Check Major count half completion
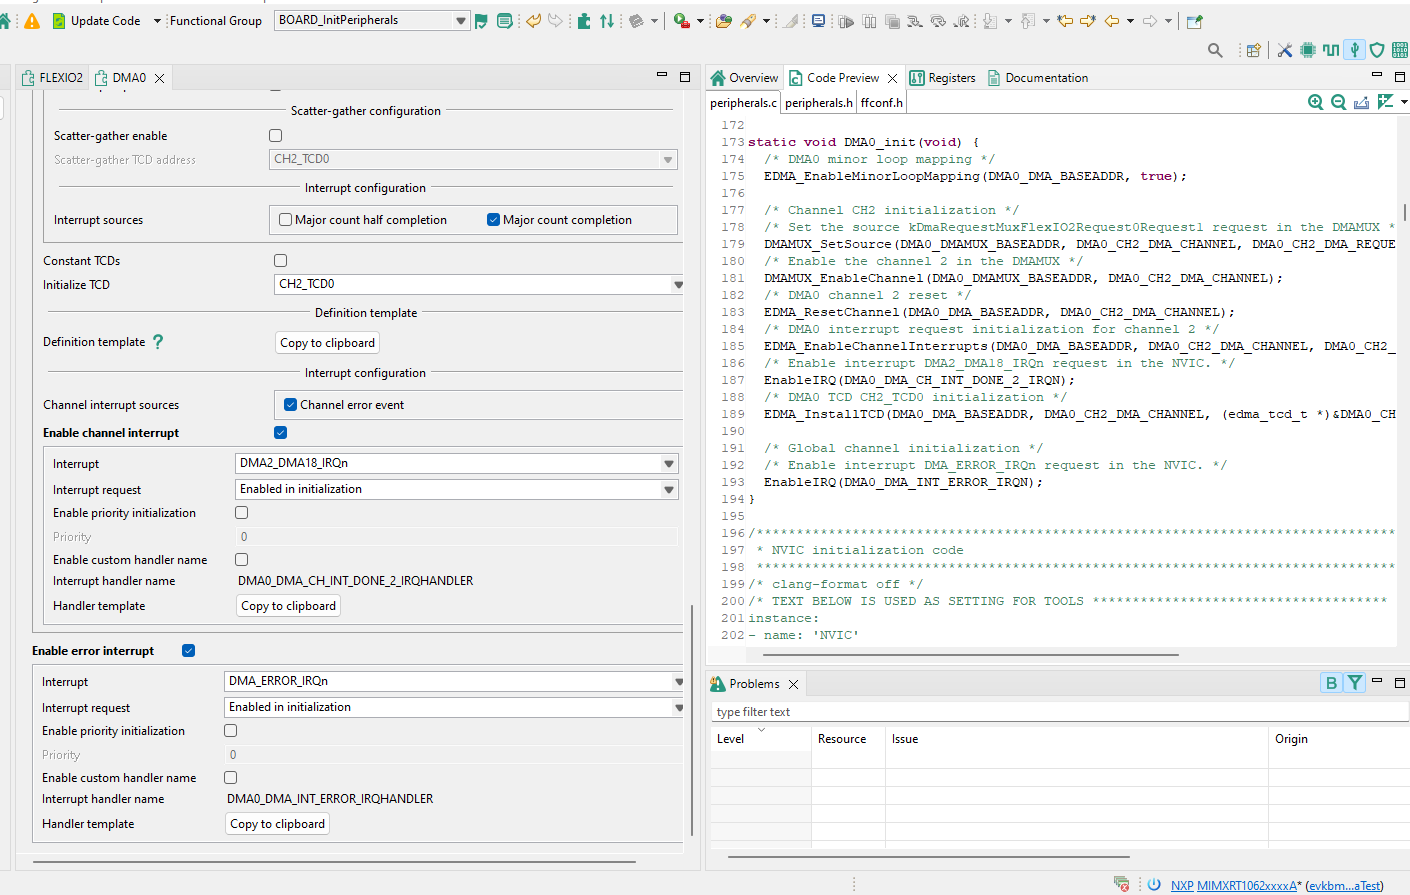The image size is (1410, 895). point(286,220)
